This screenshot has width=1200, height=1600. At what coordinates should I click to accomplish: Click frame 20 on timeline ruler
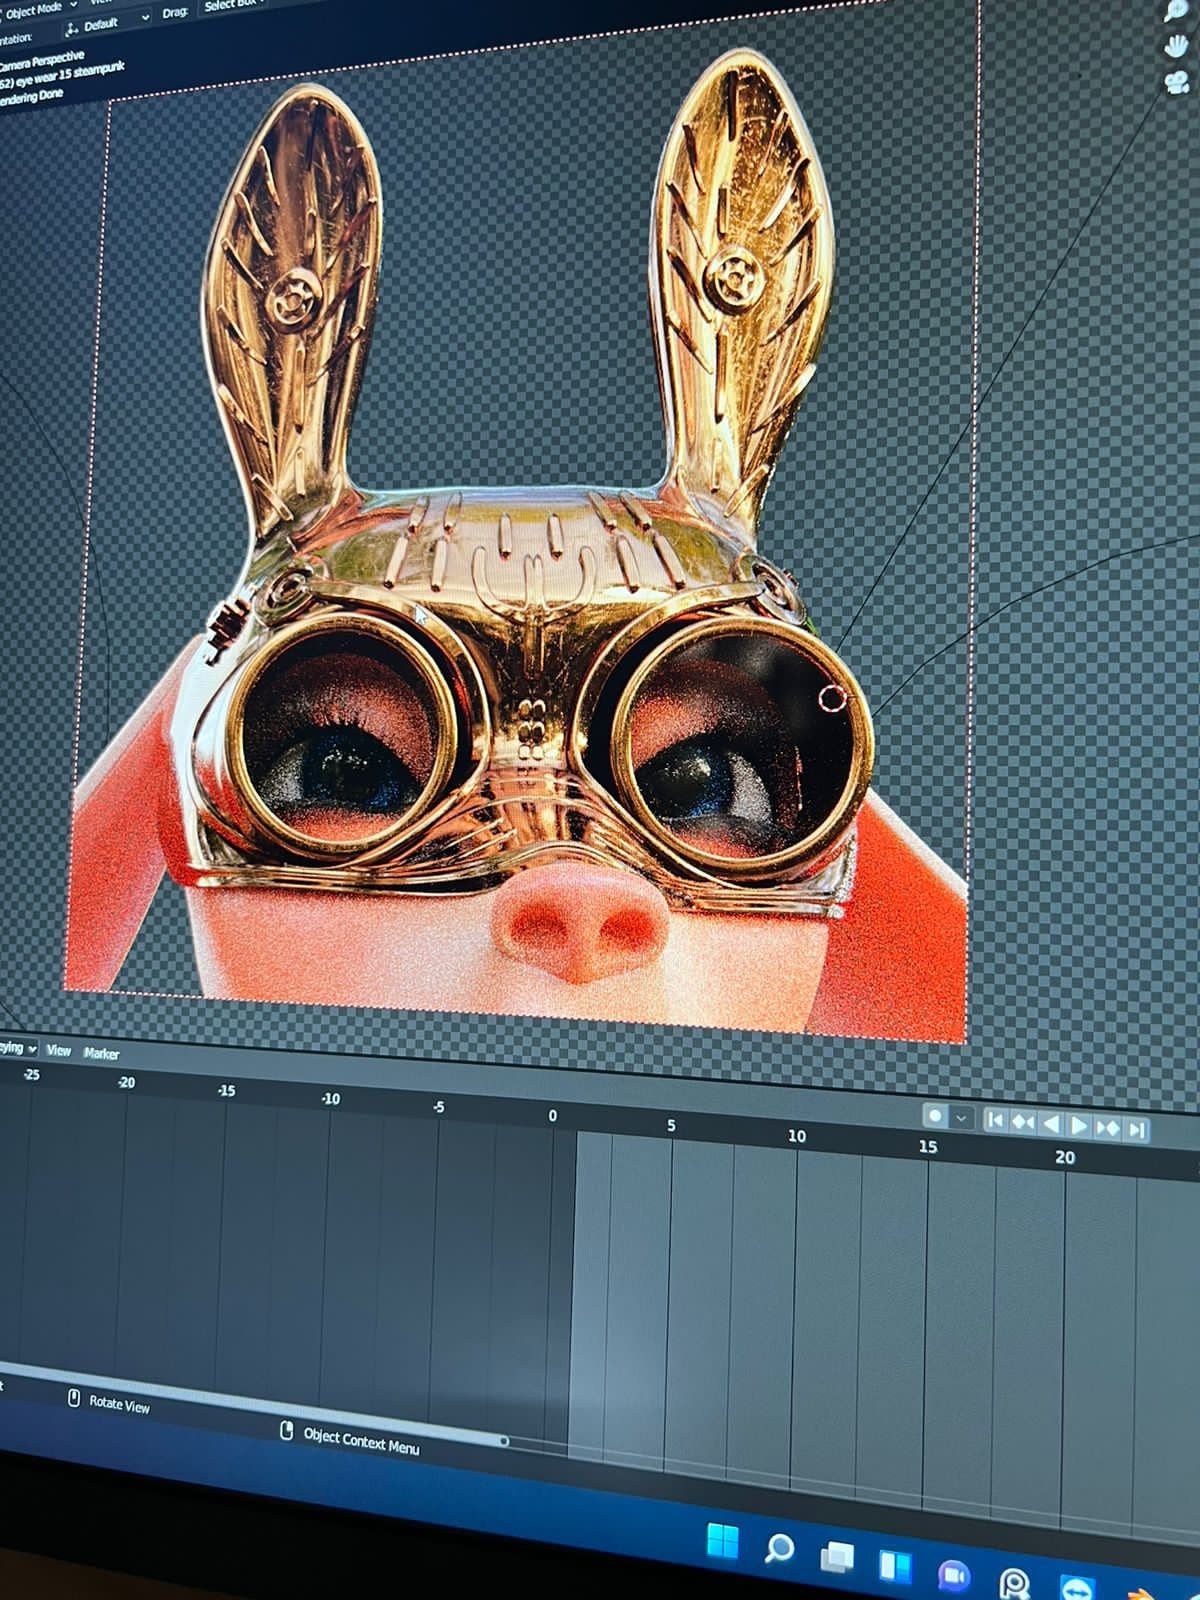[x=1065, y=1157]
